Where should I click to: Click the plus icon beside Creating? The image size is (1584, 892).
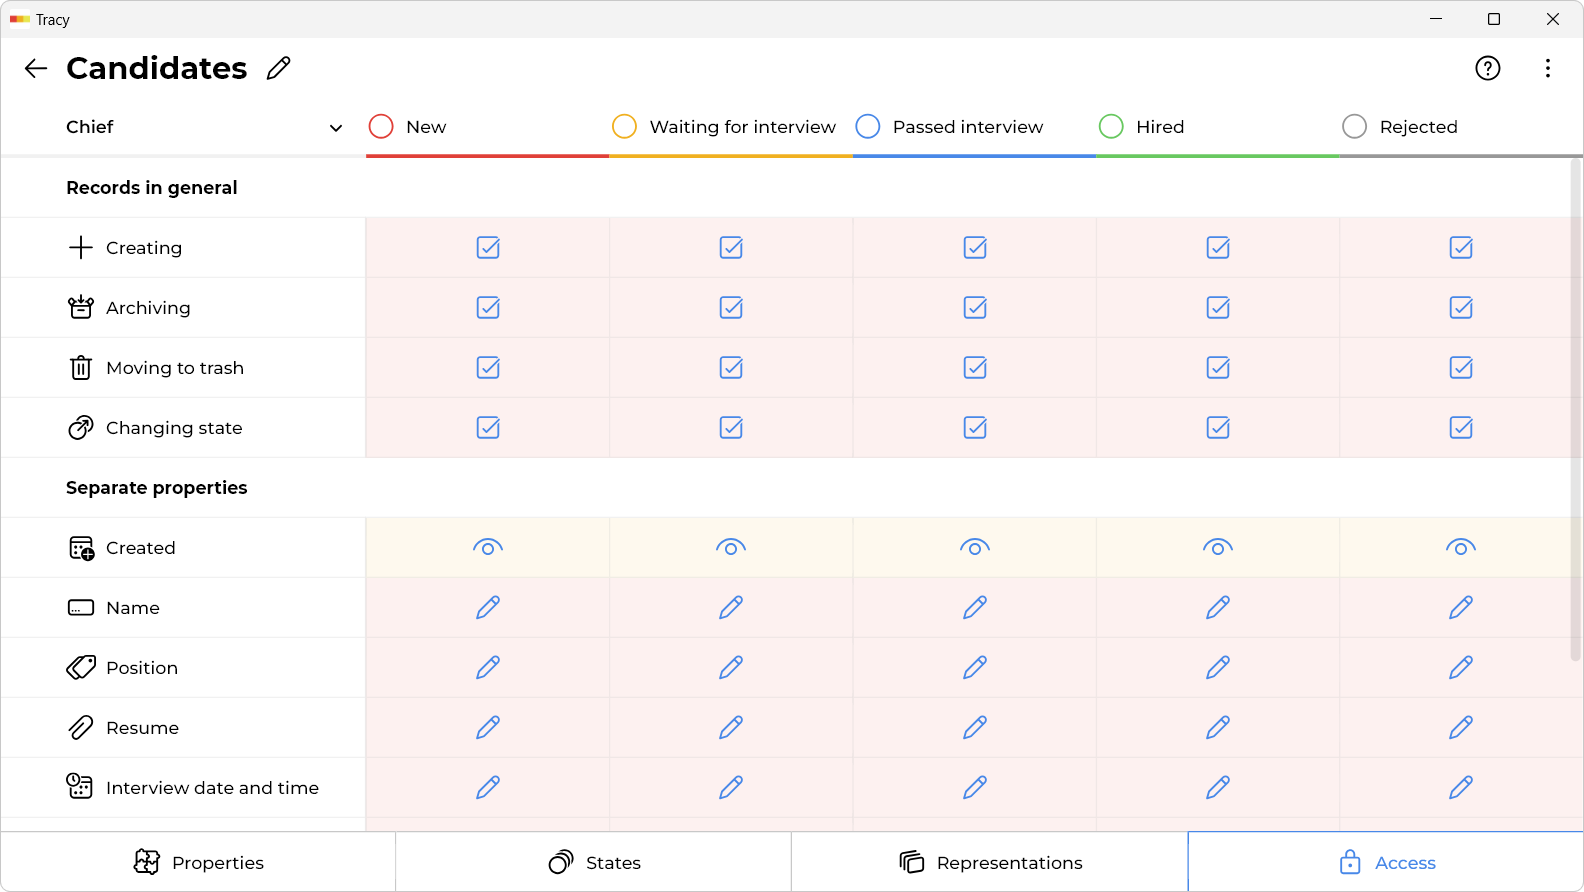(x=81, y=247)
